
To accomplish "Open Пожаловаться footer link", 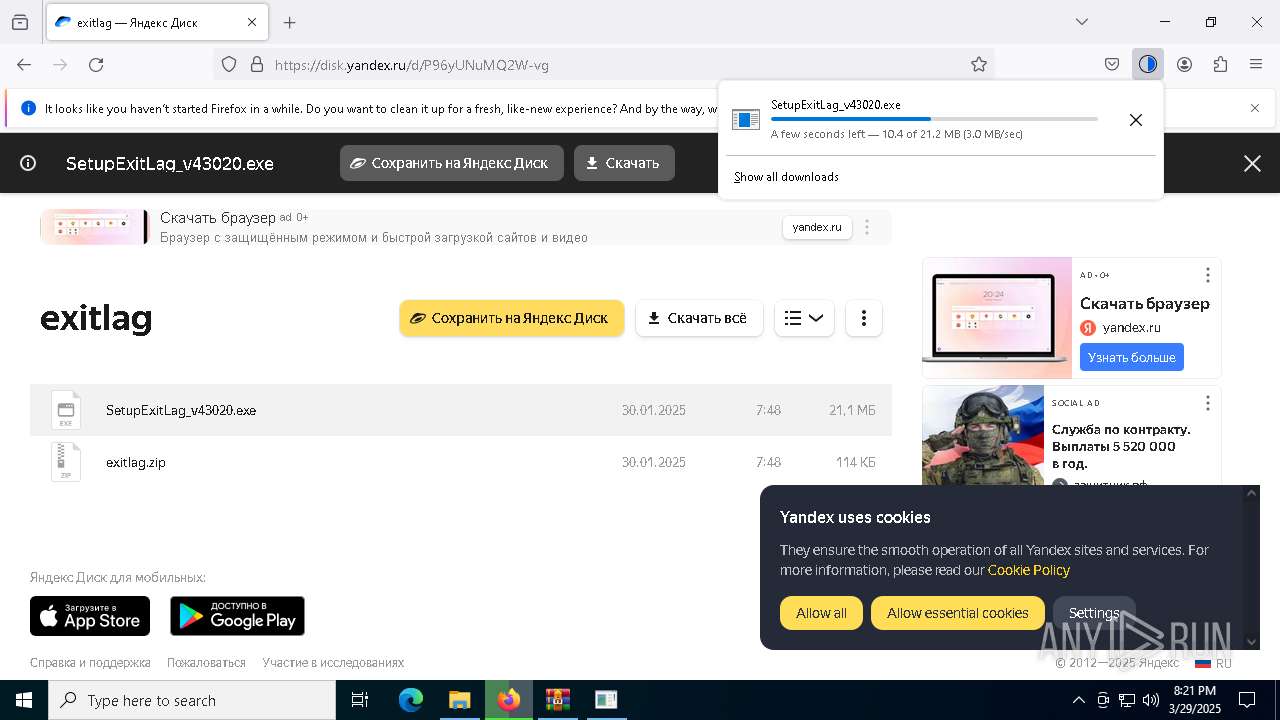I will pos(206,662).
